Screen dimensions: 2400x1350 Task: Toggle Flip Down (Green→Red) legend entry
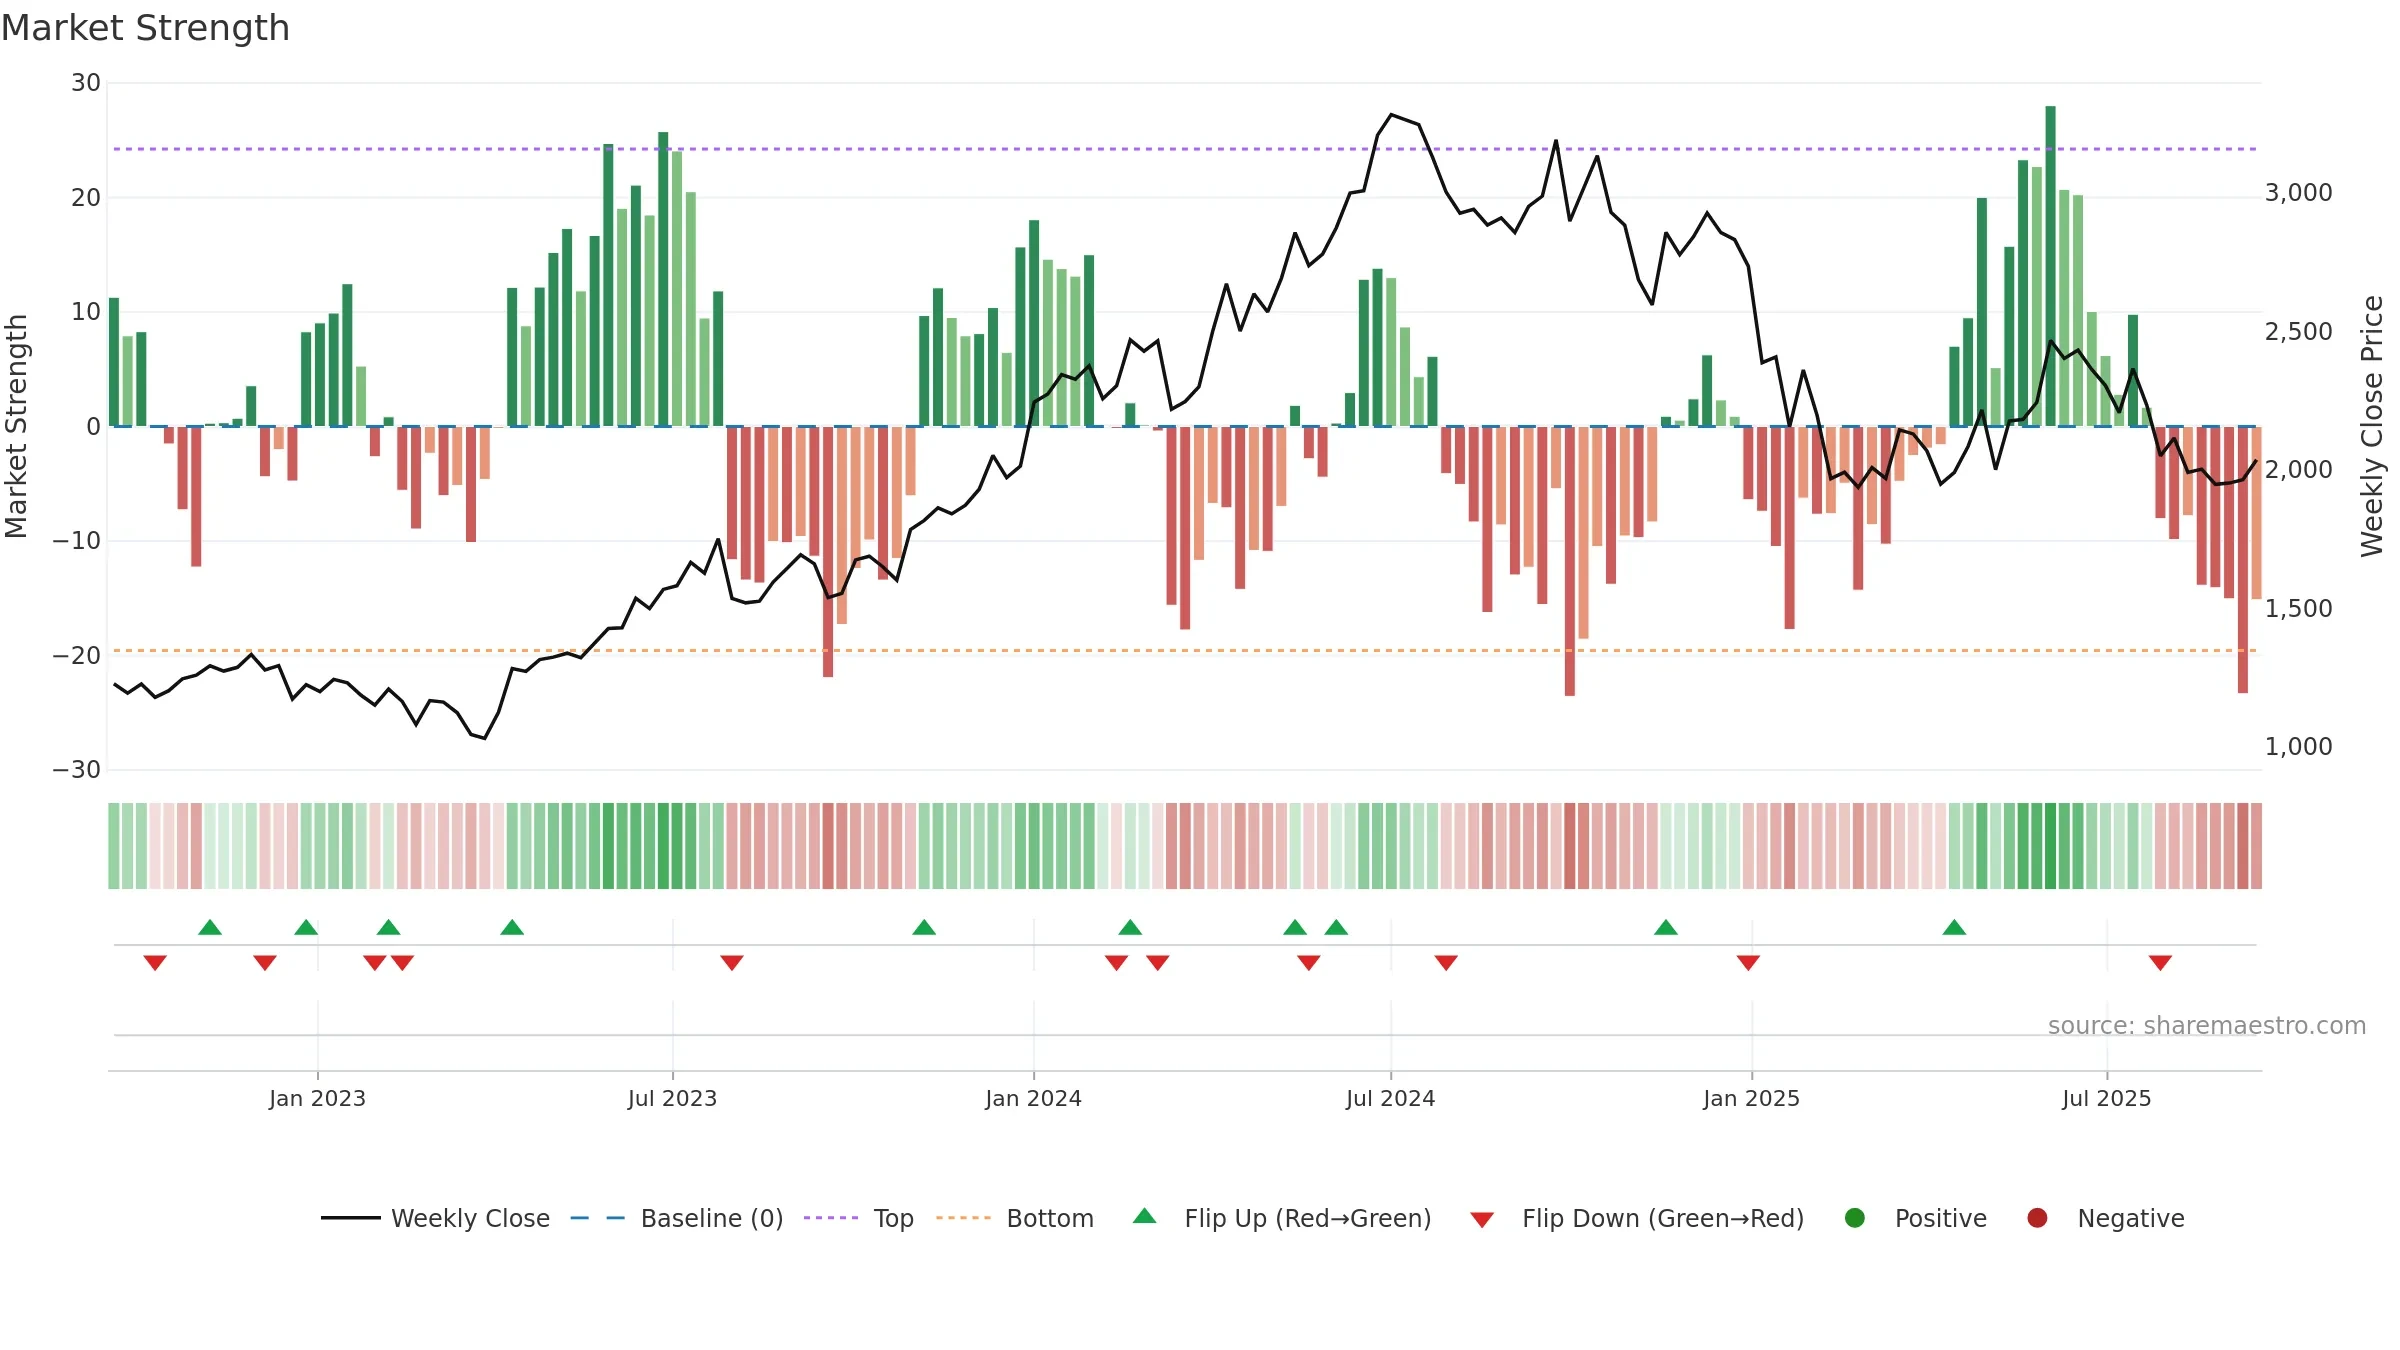click(x=1637, y=1218)
